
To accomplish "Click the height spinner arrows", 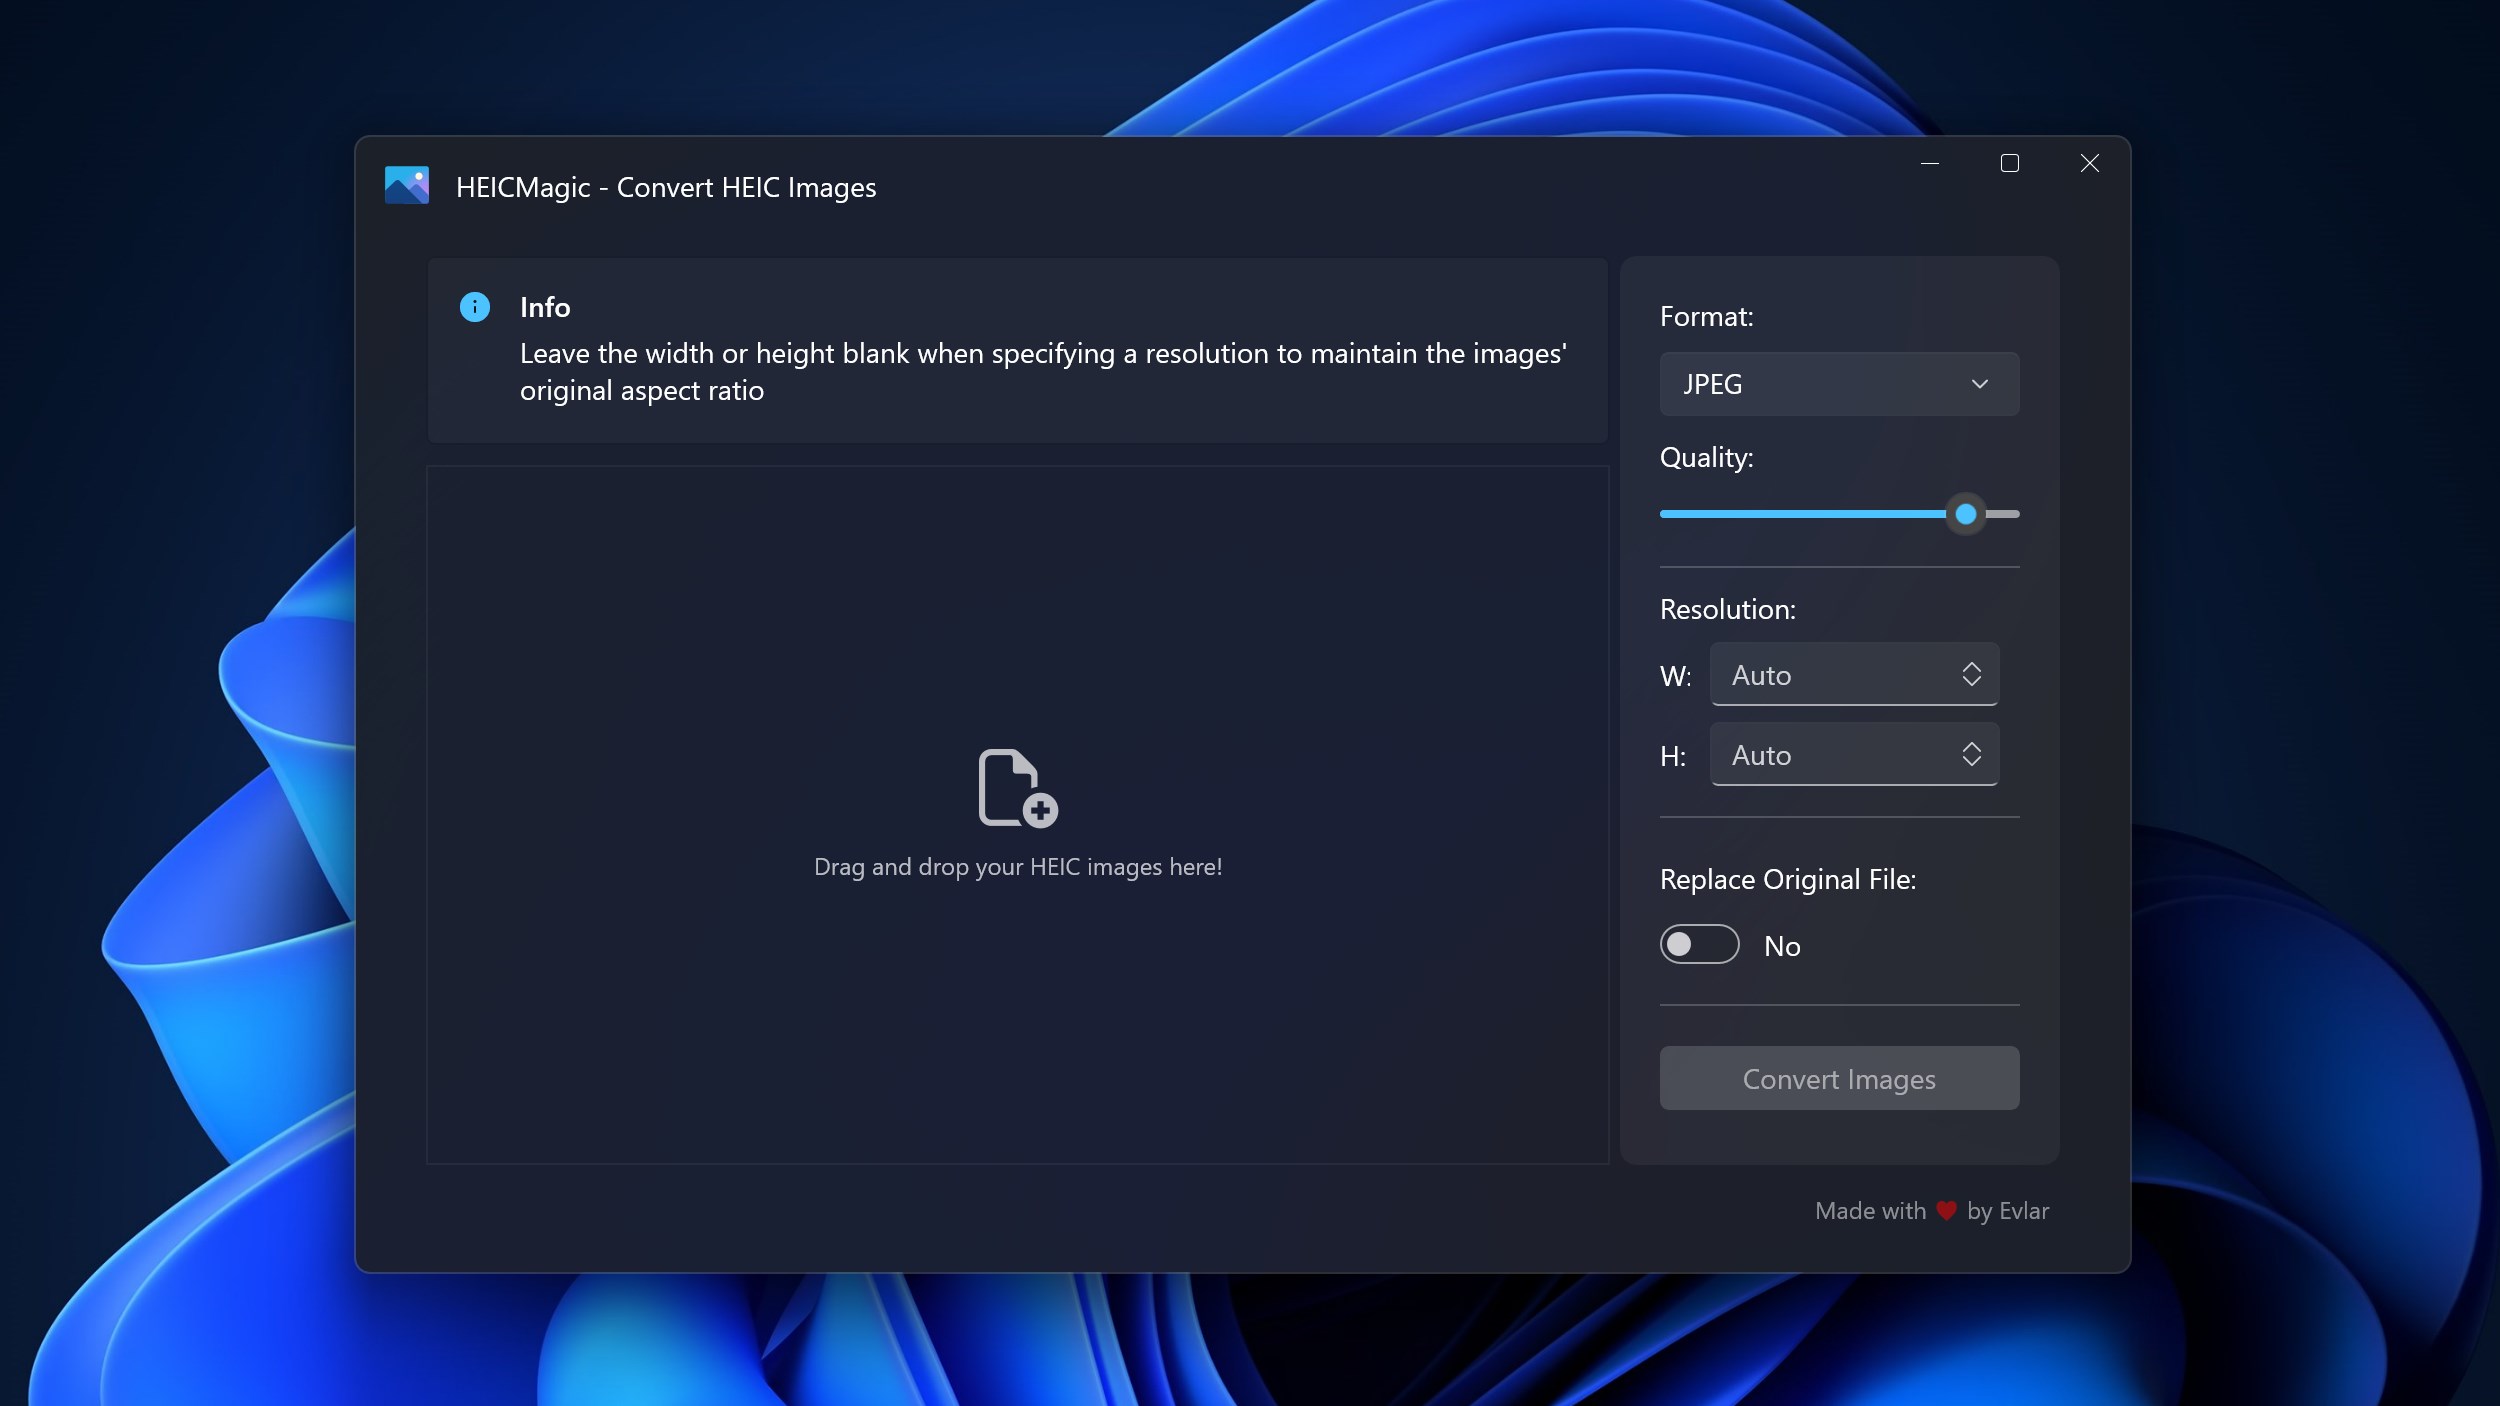I will 1971,754.
